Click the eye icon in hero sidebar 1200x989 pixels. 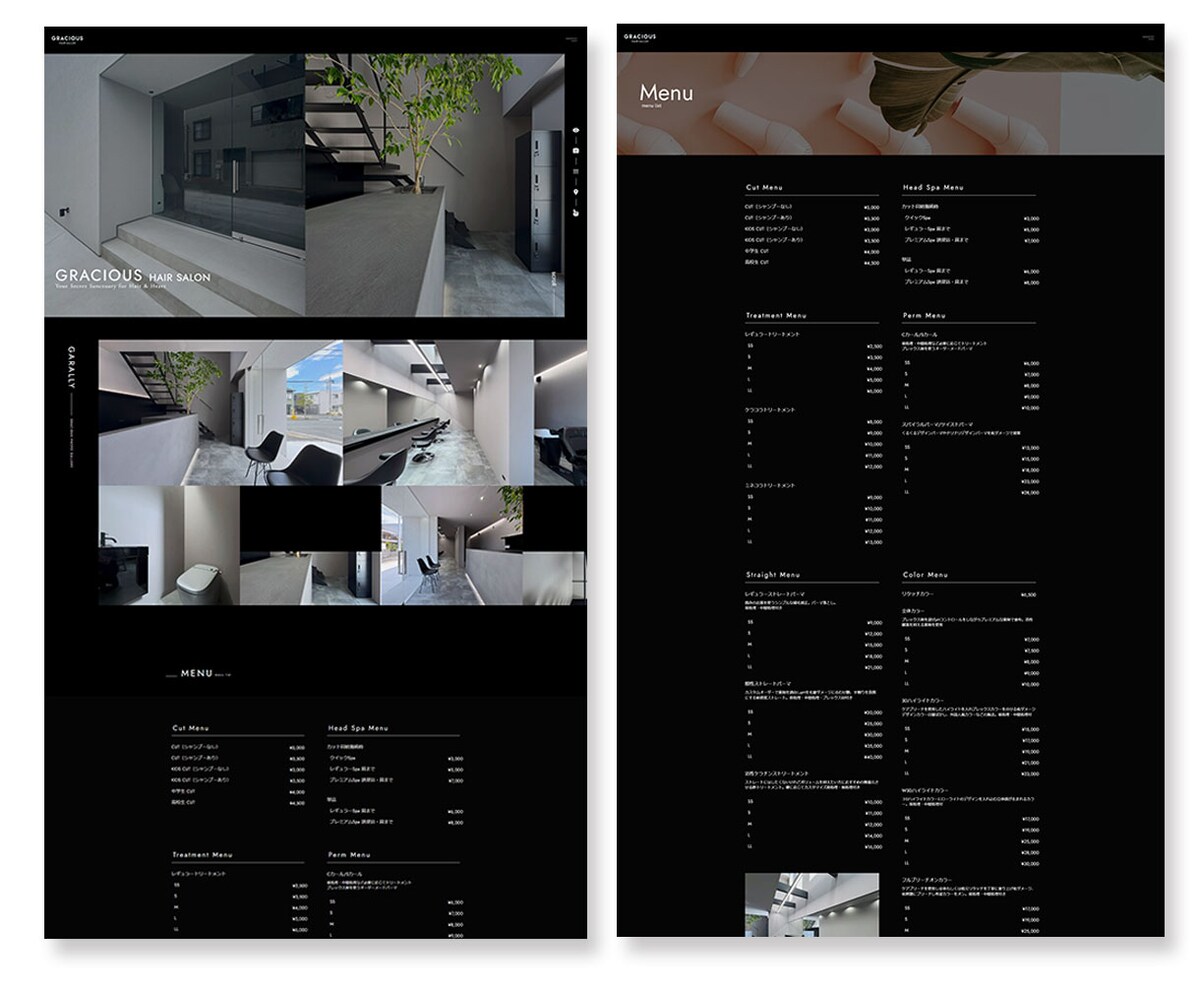point(576,130)
